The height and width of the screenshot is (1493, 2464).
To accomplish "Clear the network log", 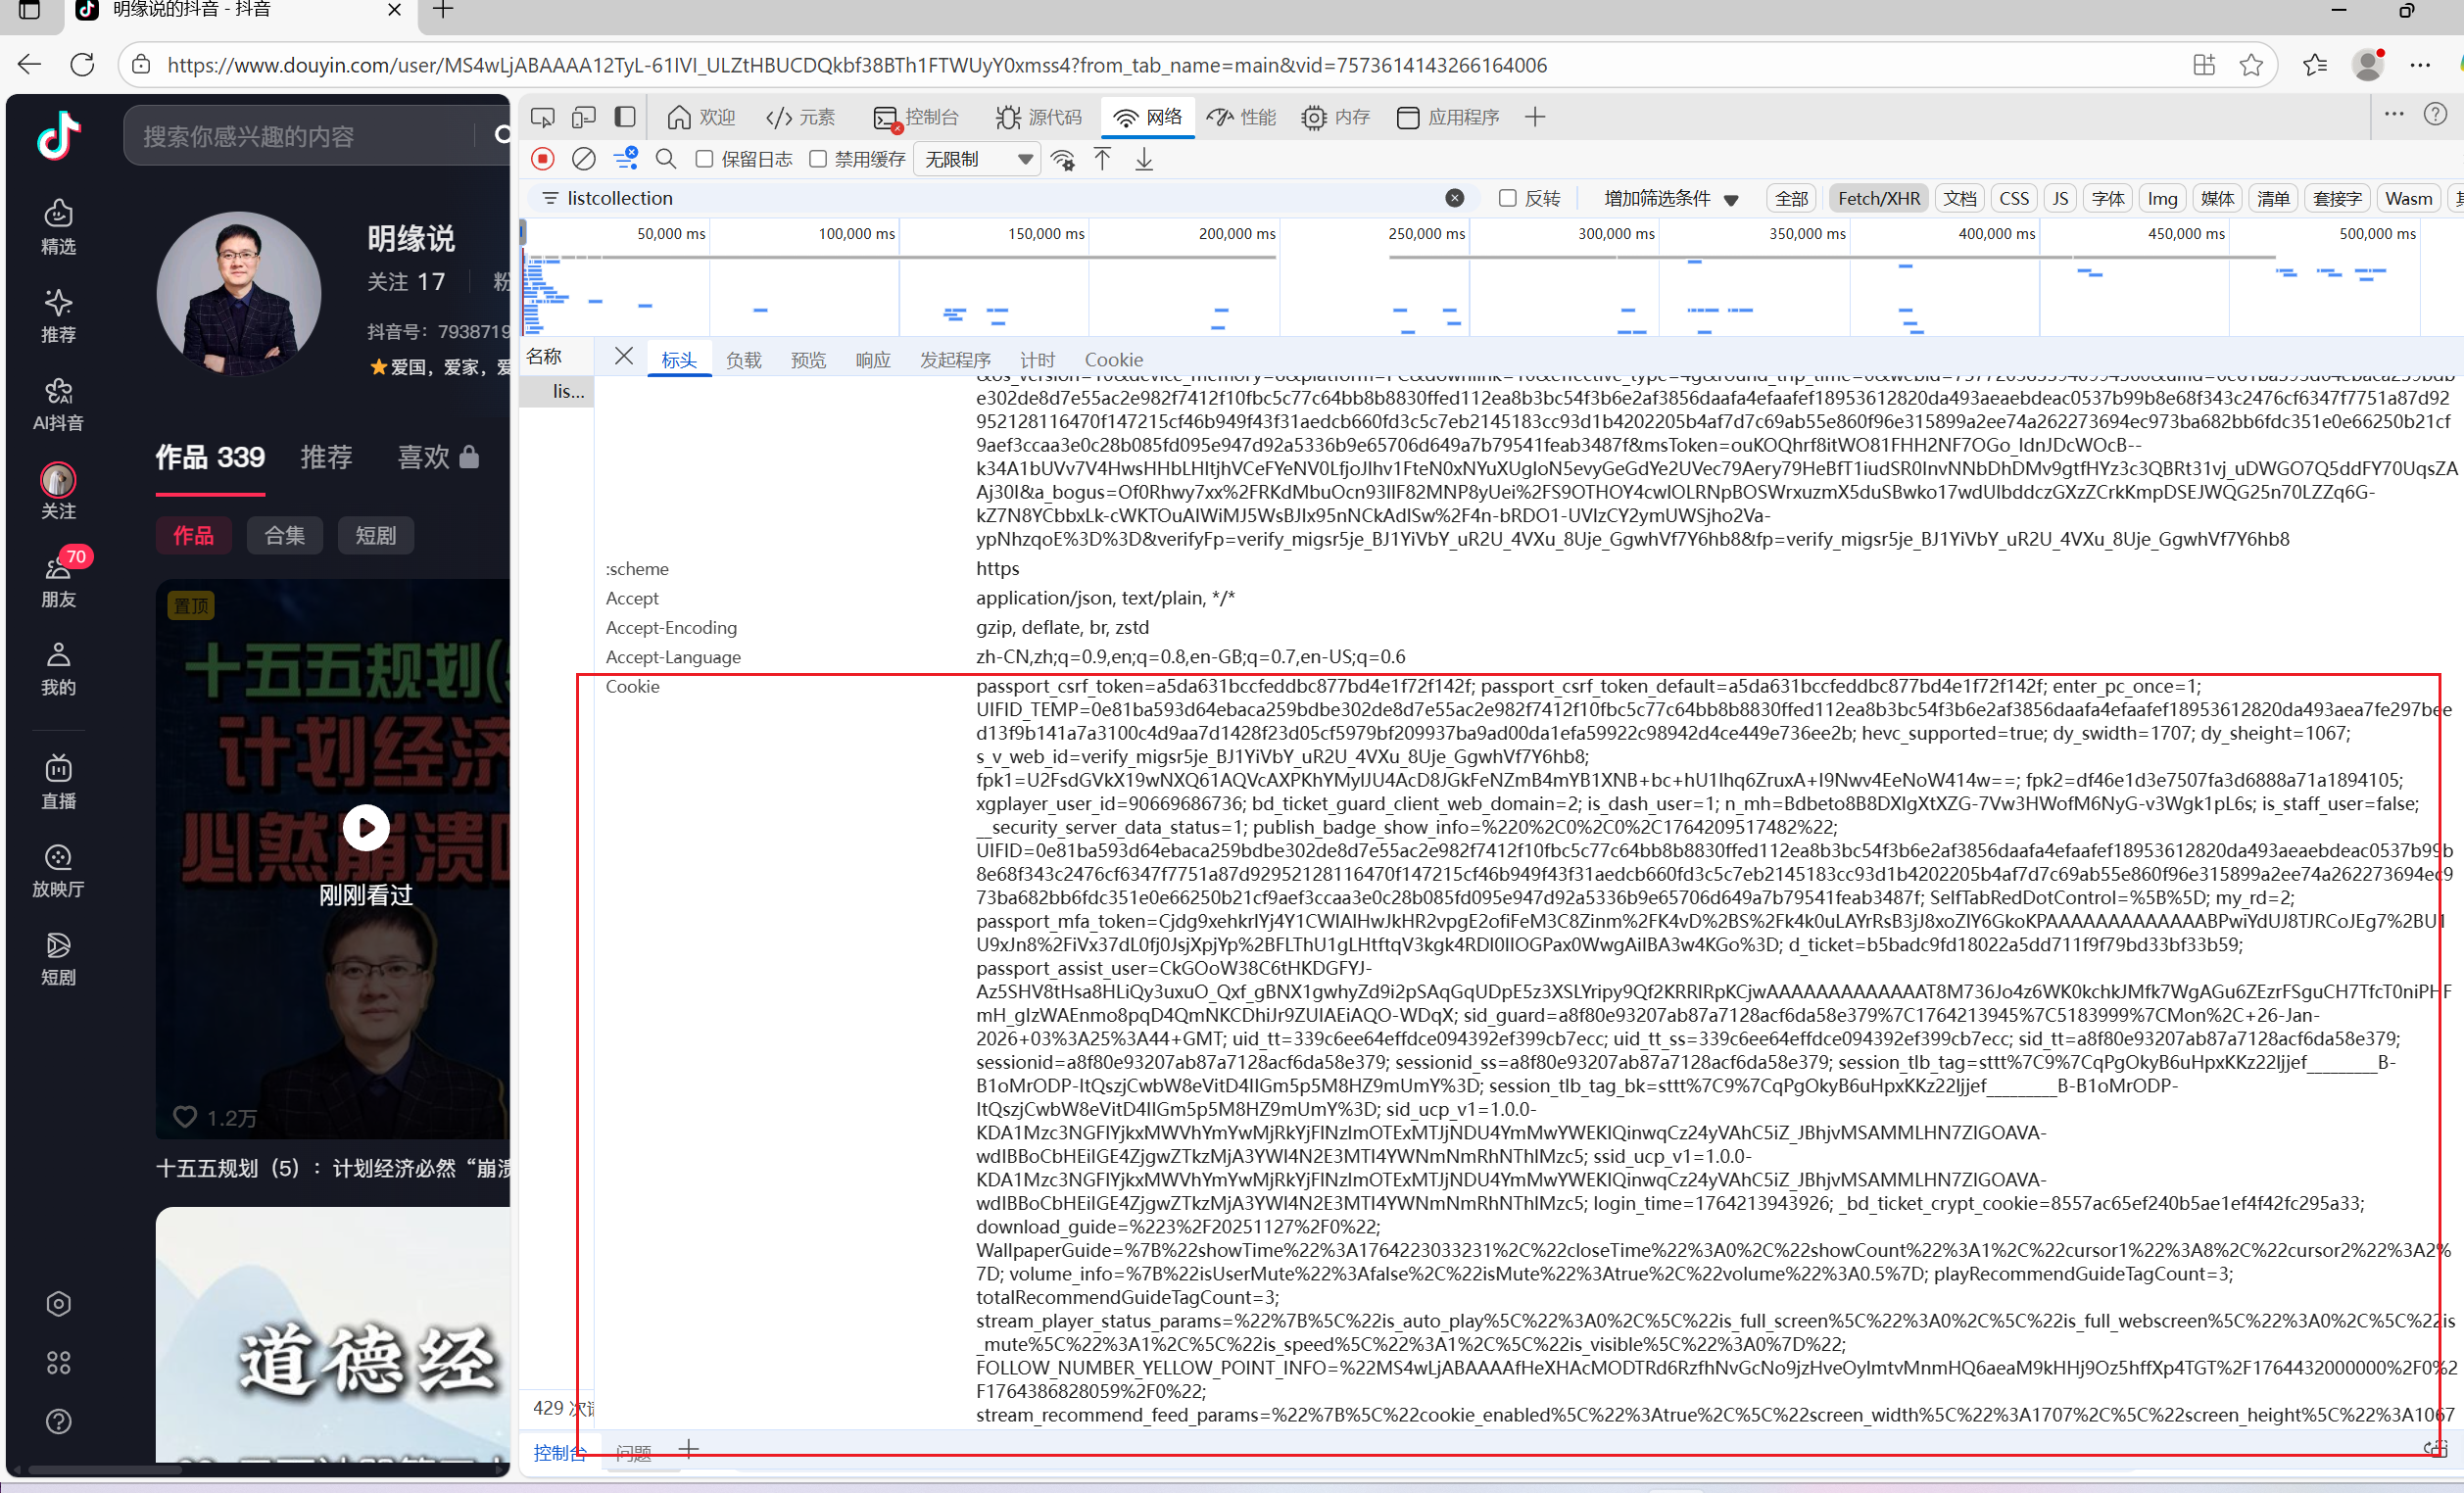I will coord(584,159).
